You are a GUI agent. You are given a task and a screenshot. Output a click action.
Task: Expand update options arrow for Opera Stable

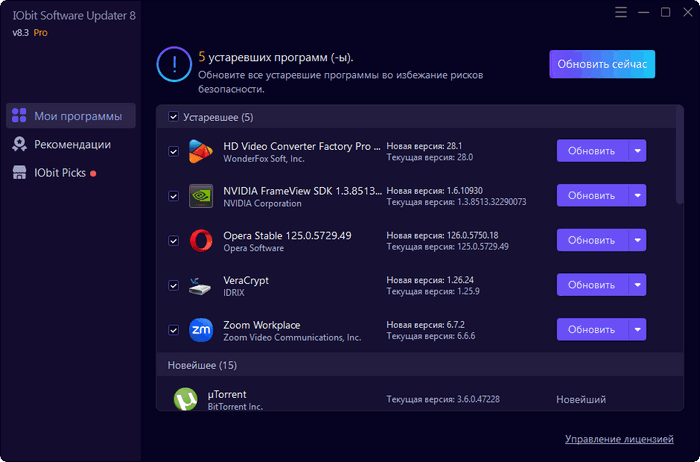pos(638,240)
